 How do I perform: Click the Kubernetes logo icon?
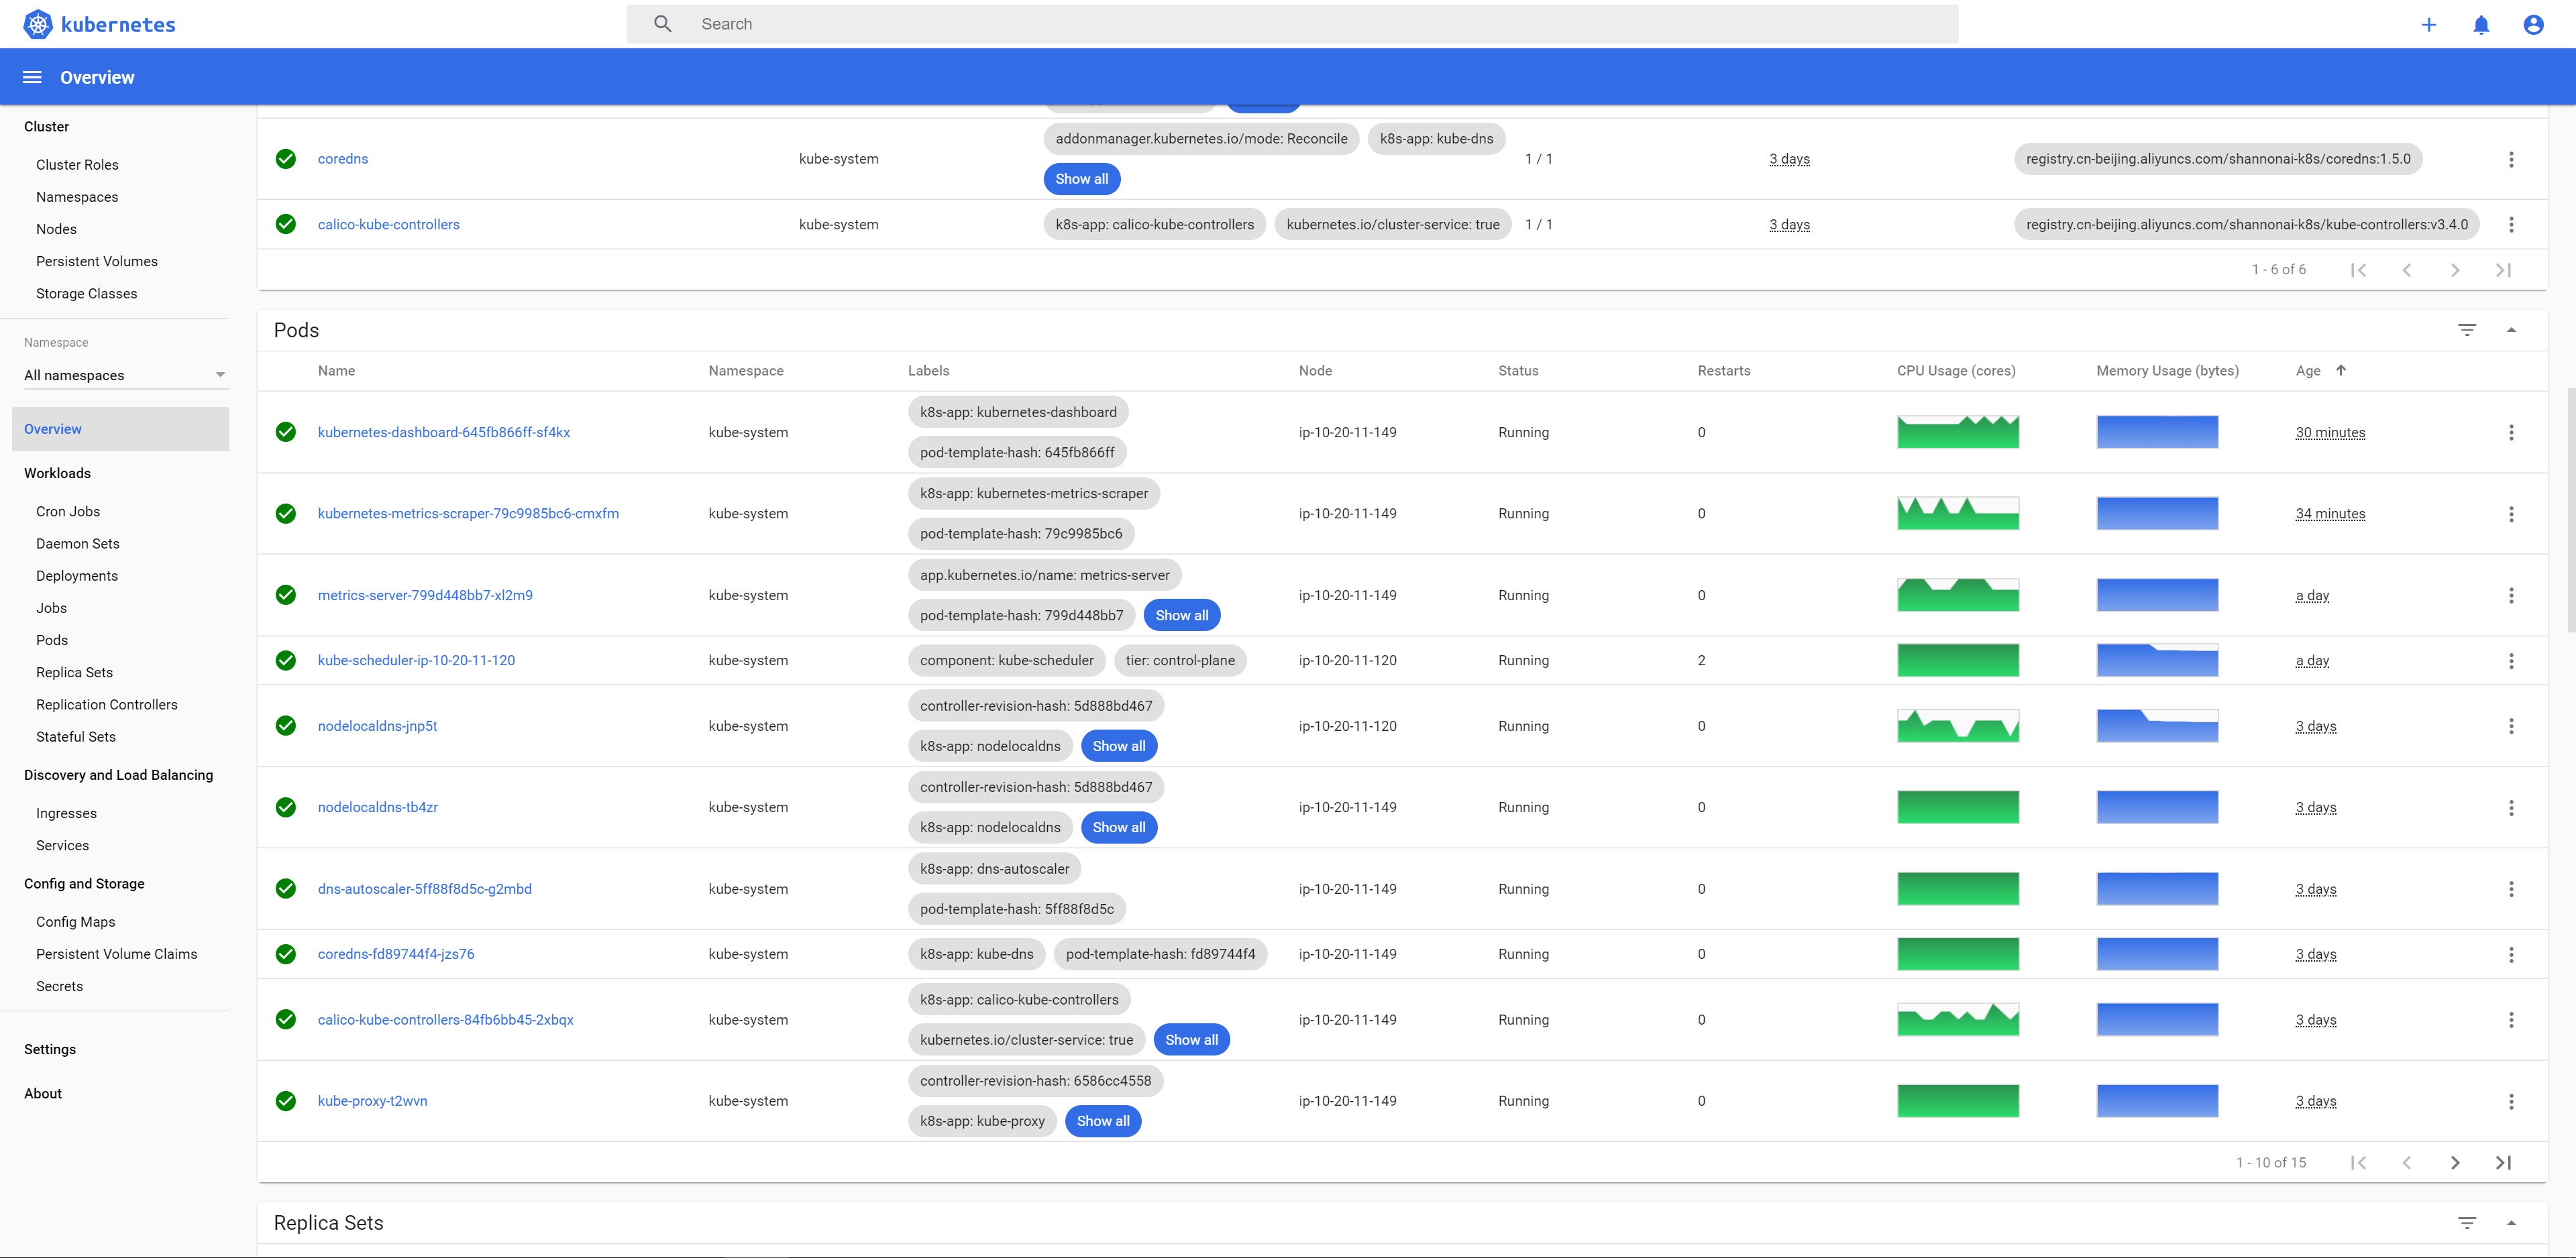[x=38, y=24]
